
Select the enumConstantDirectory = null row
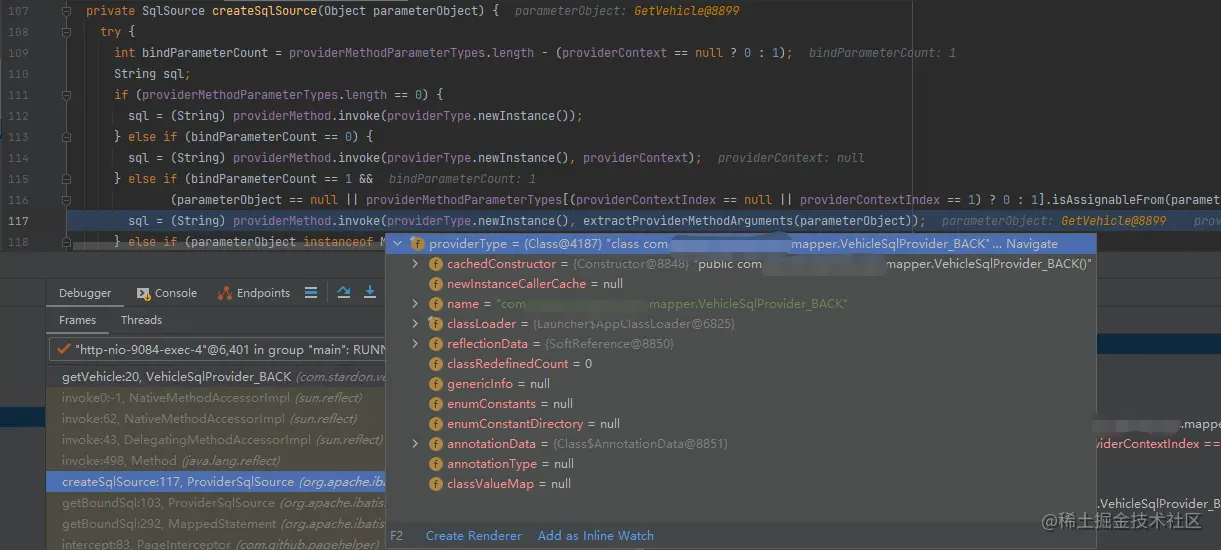741,424
